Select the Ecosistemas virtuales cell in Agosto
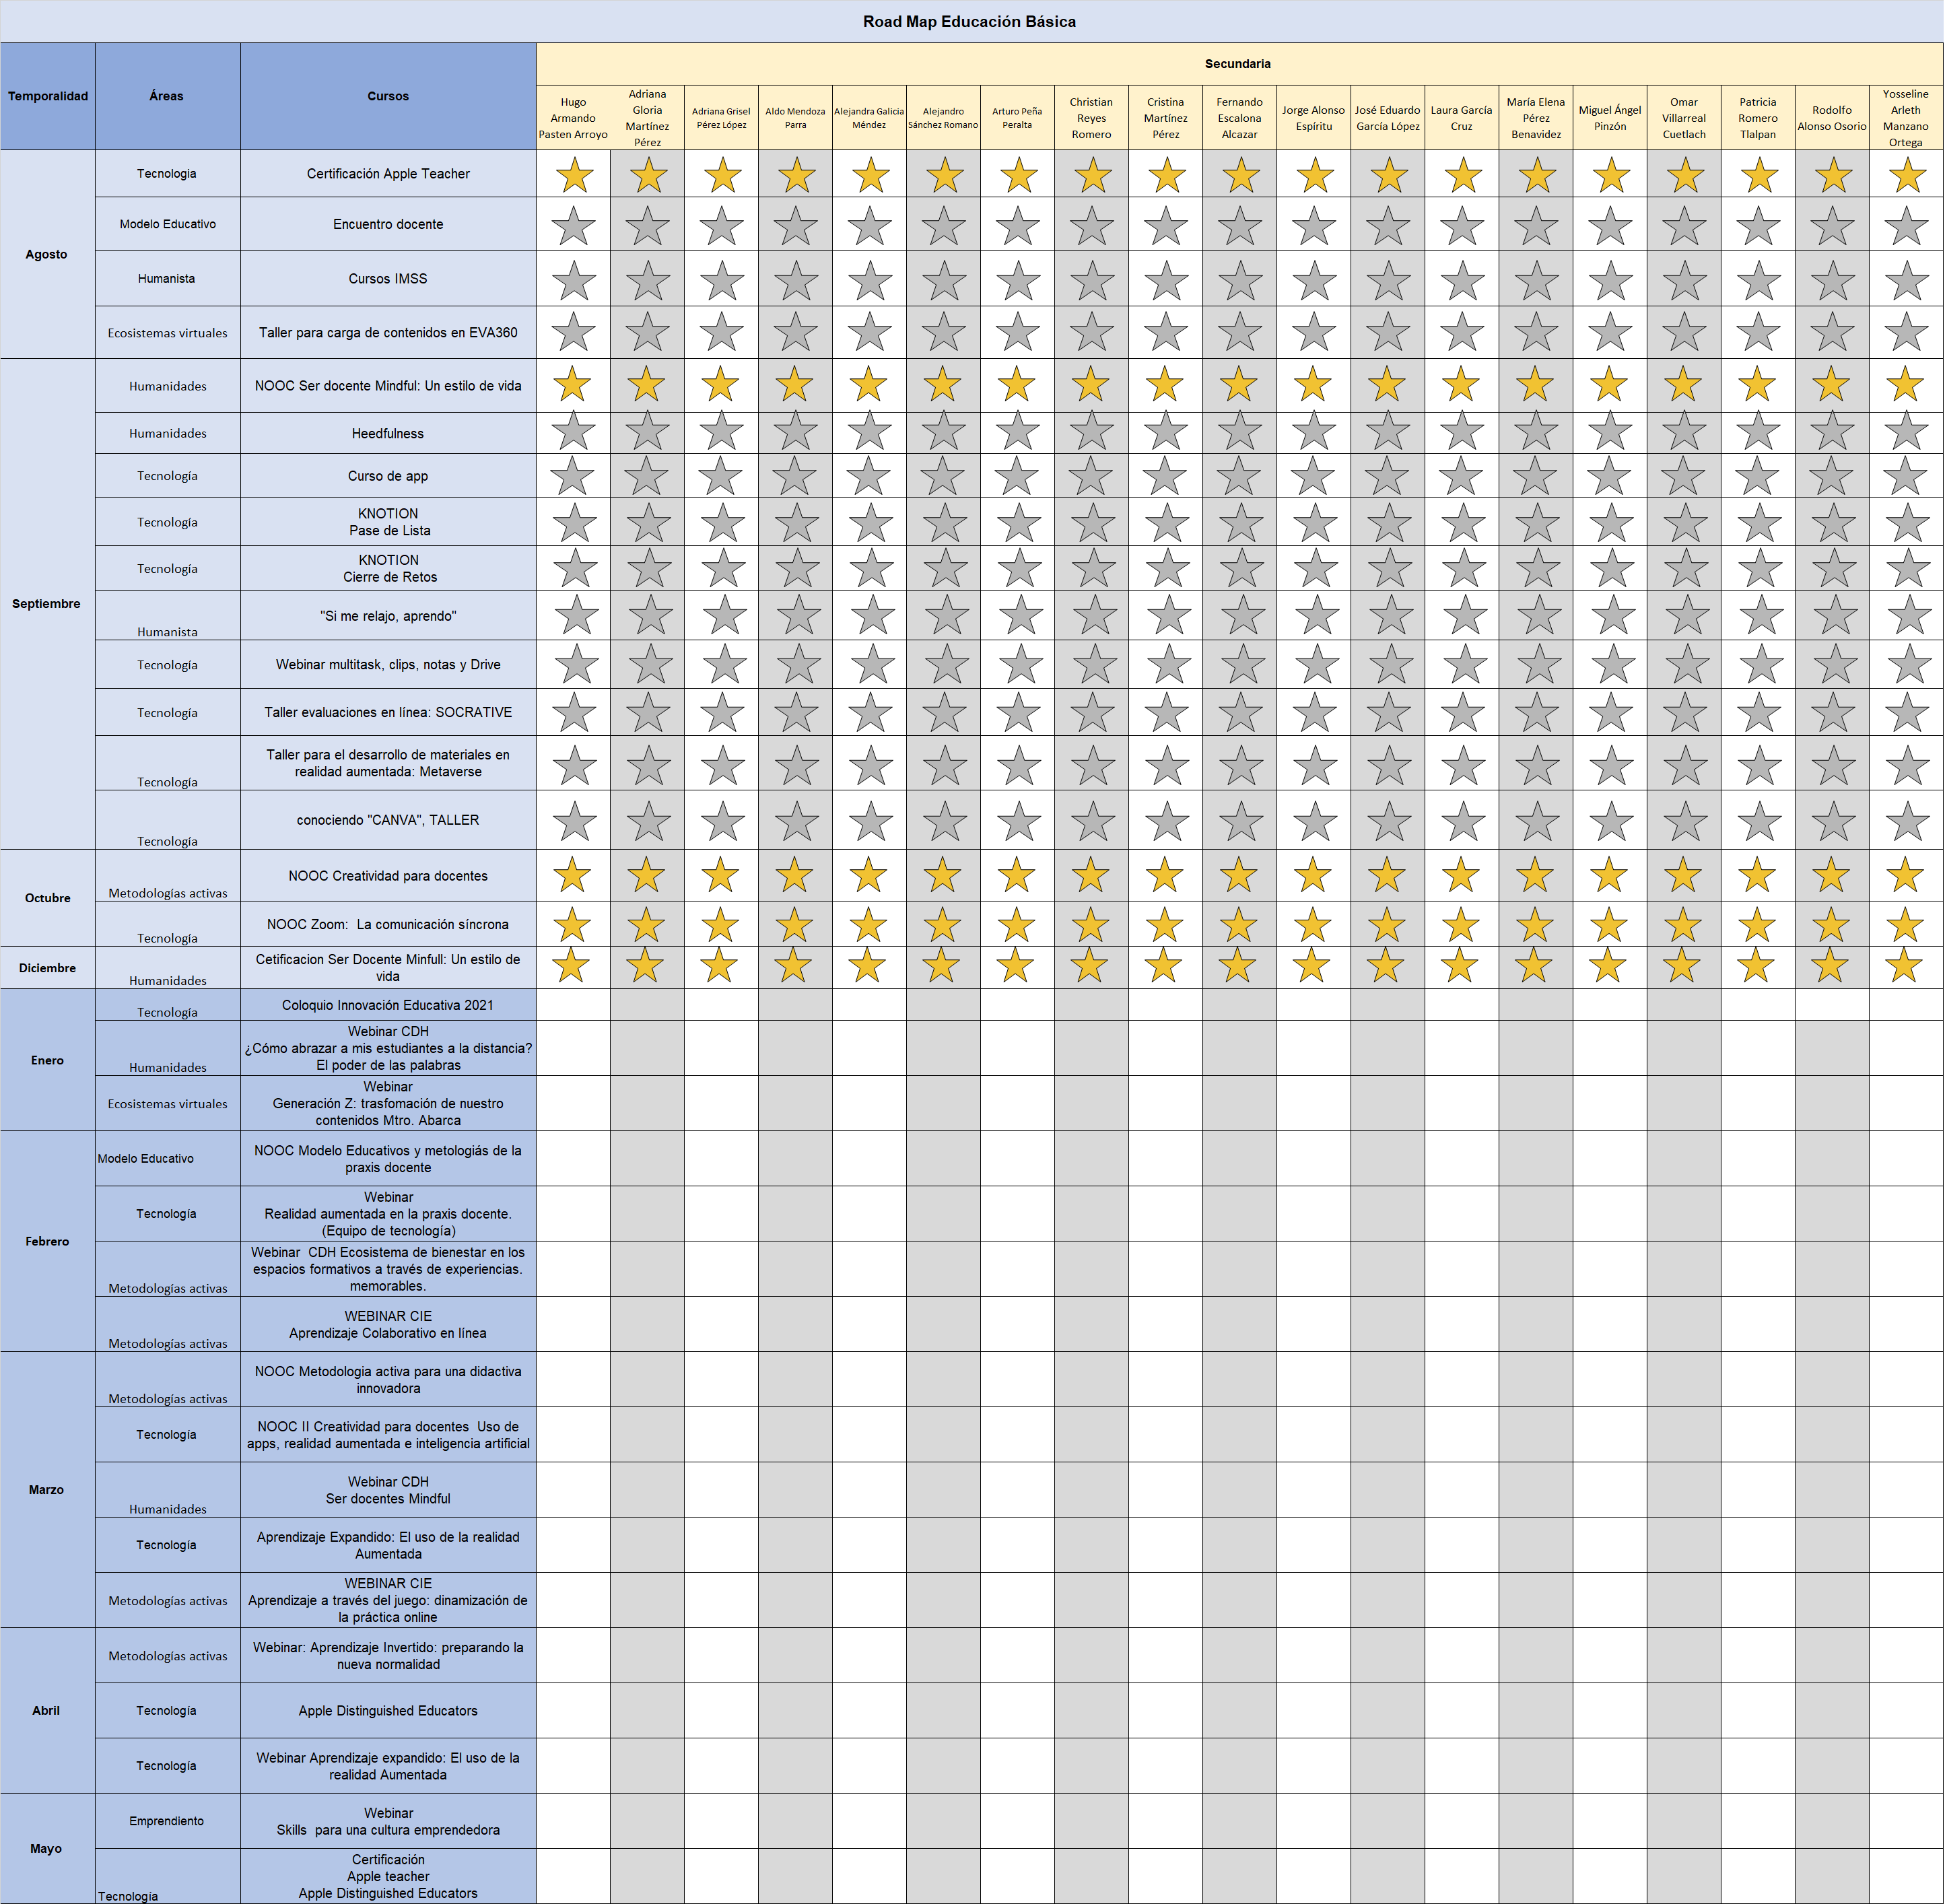 click(167, 332)
